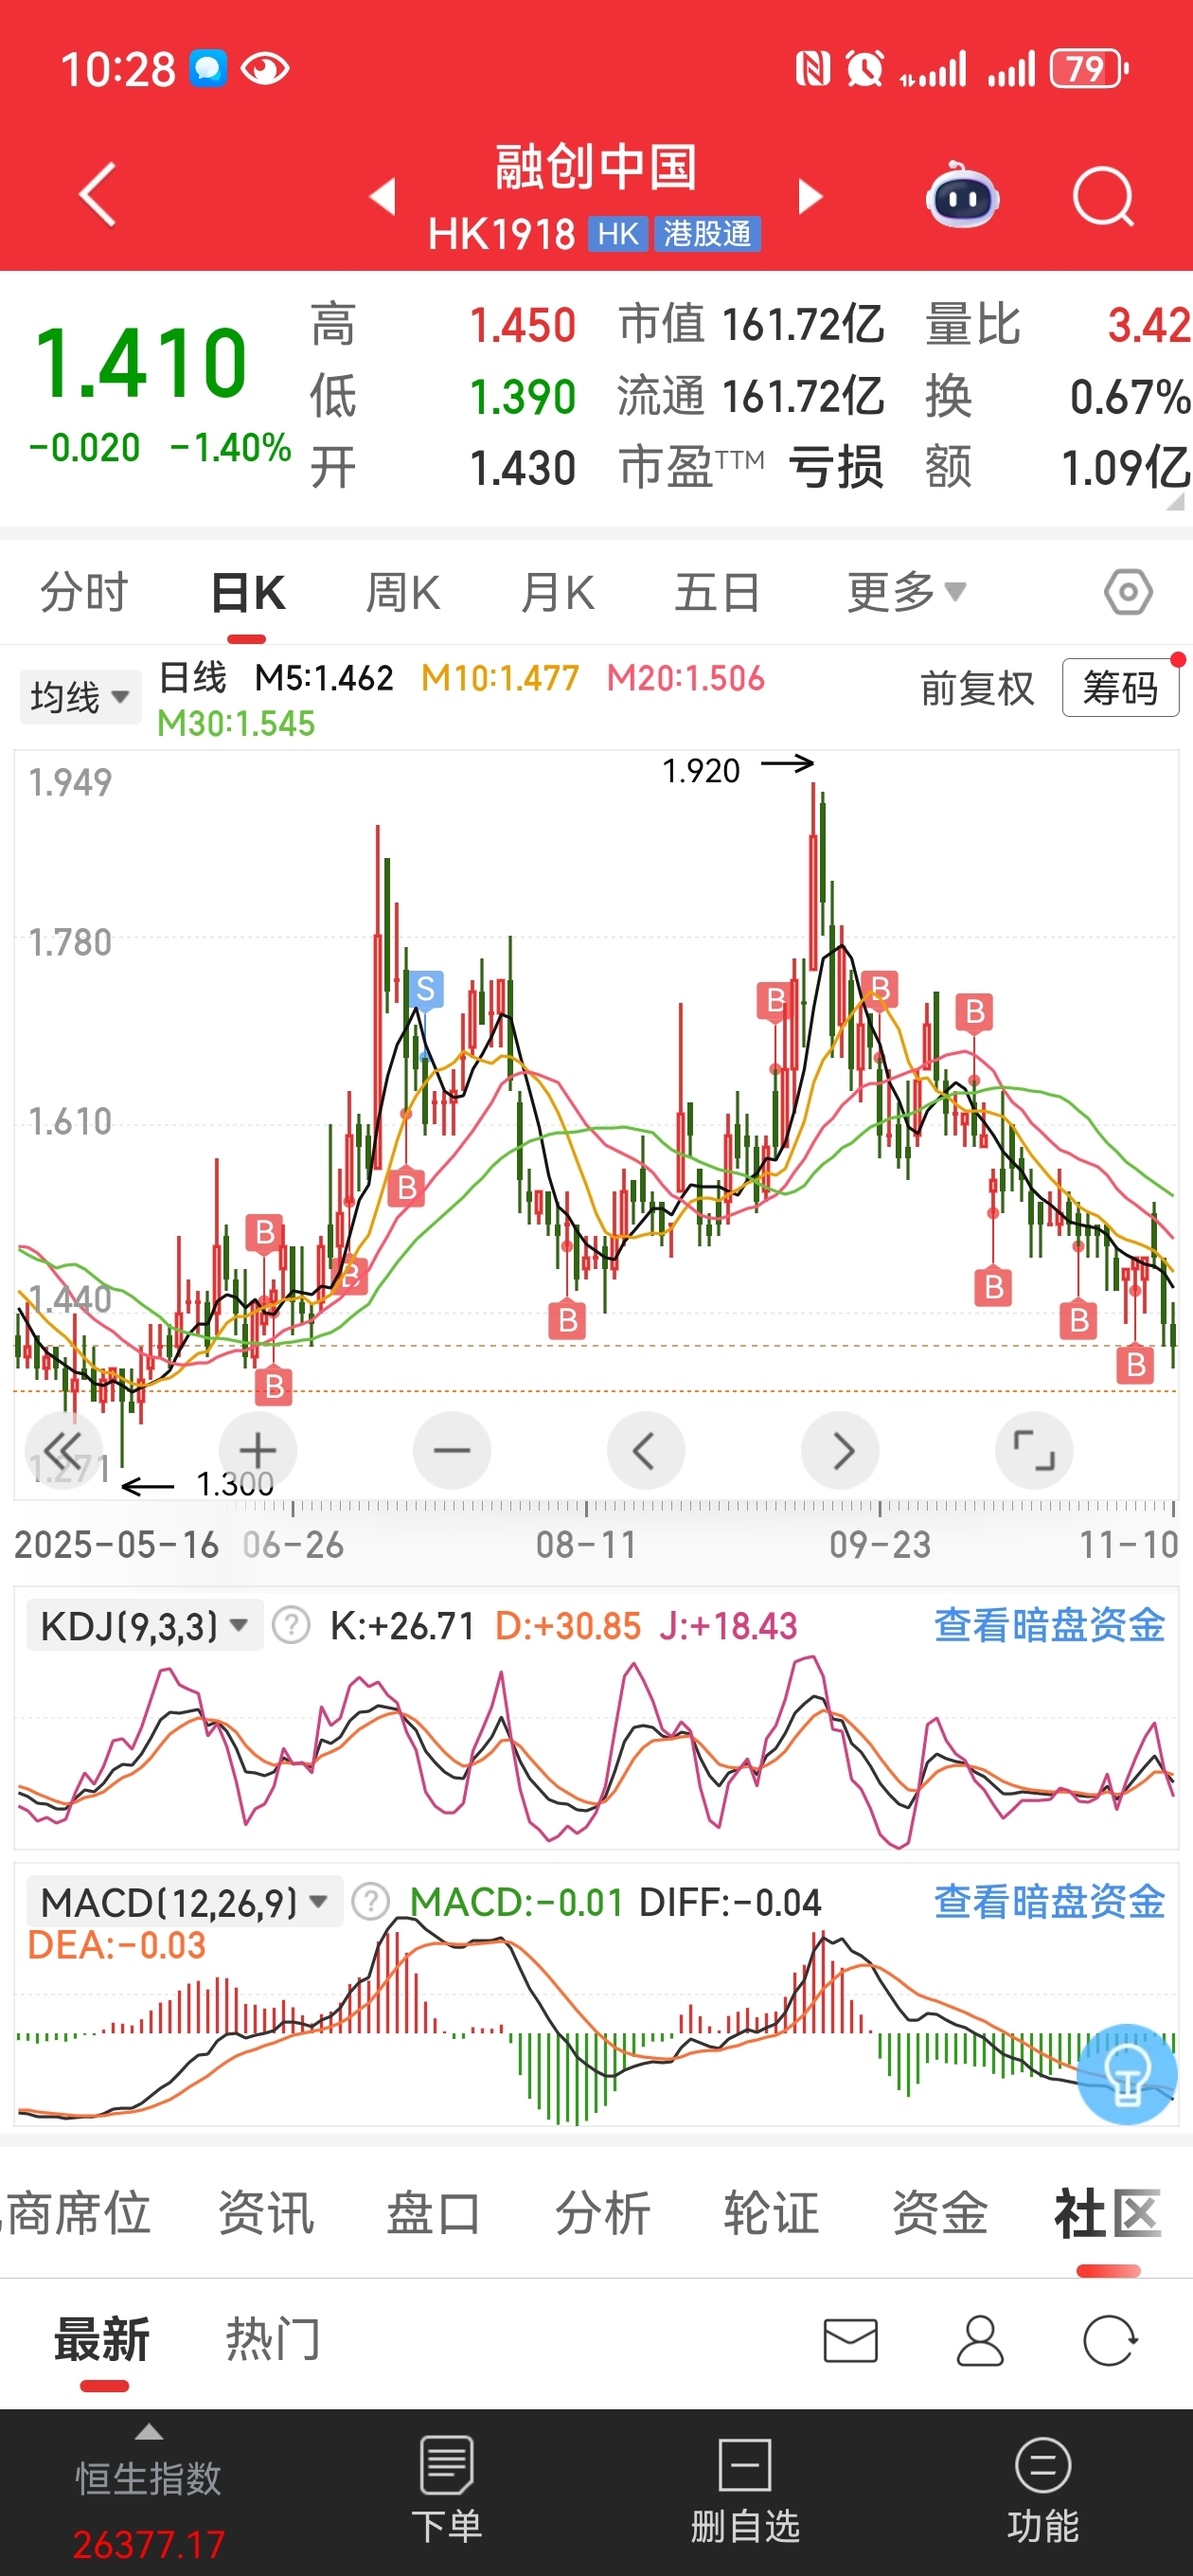Open 盘口 order book tab
1193x2576 pixels.
coord(435,2212)
